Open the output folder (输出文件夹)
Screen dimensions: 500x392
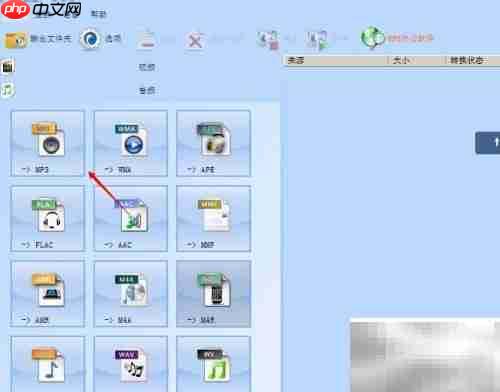coord(38,39)
